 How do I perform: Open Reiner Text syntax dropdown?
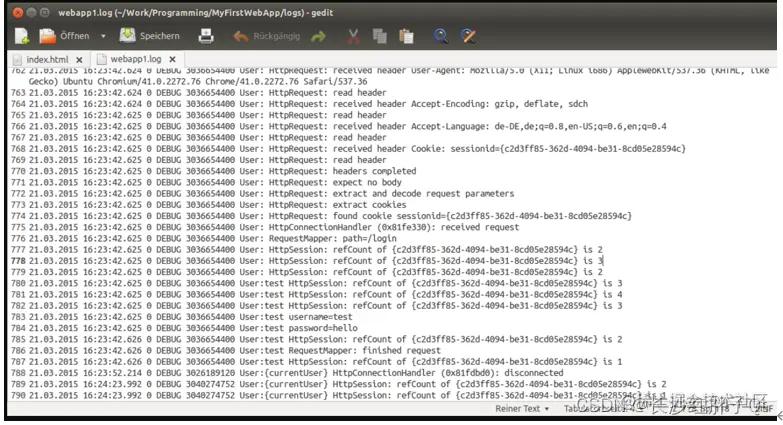522,409
